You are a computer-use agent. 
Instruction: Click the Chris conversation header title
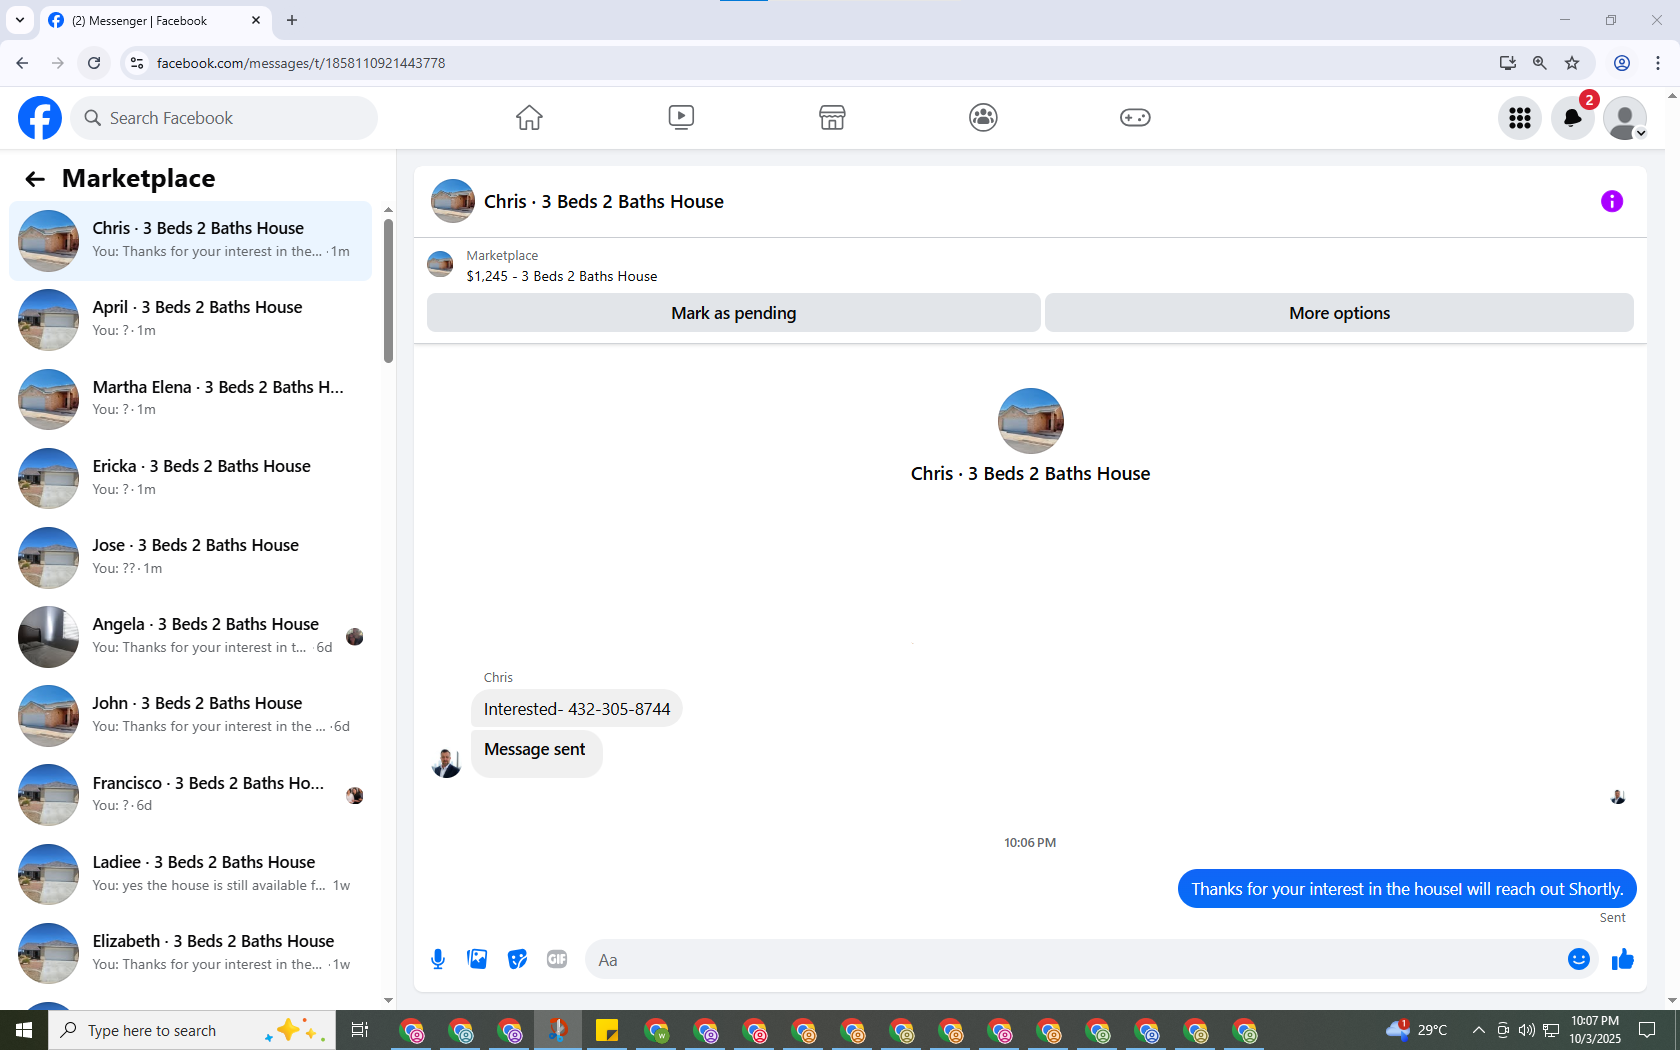(603, 201)
